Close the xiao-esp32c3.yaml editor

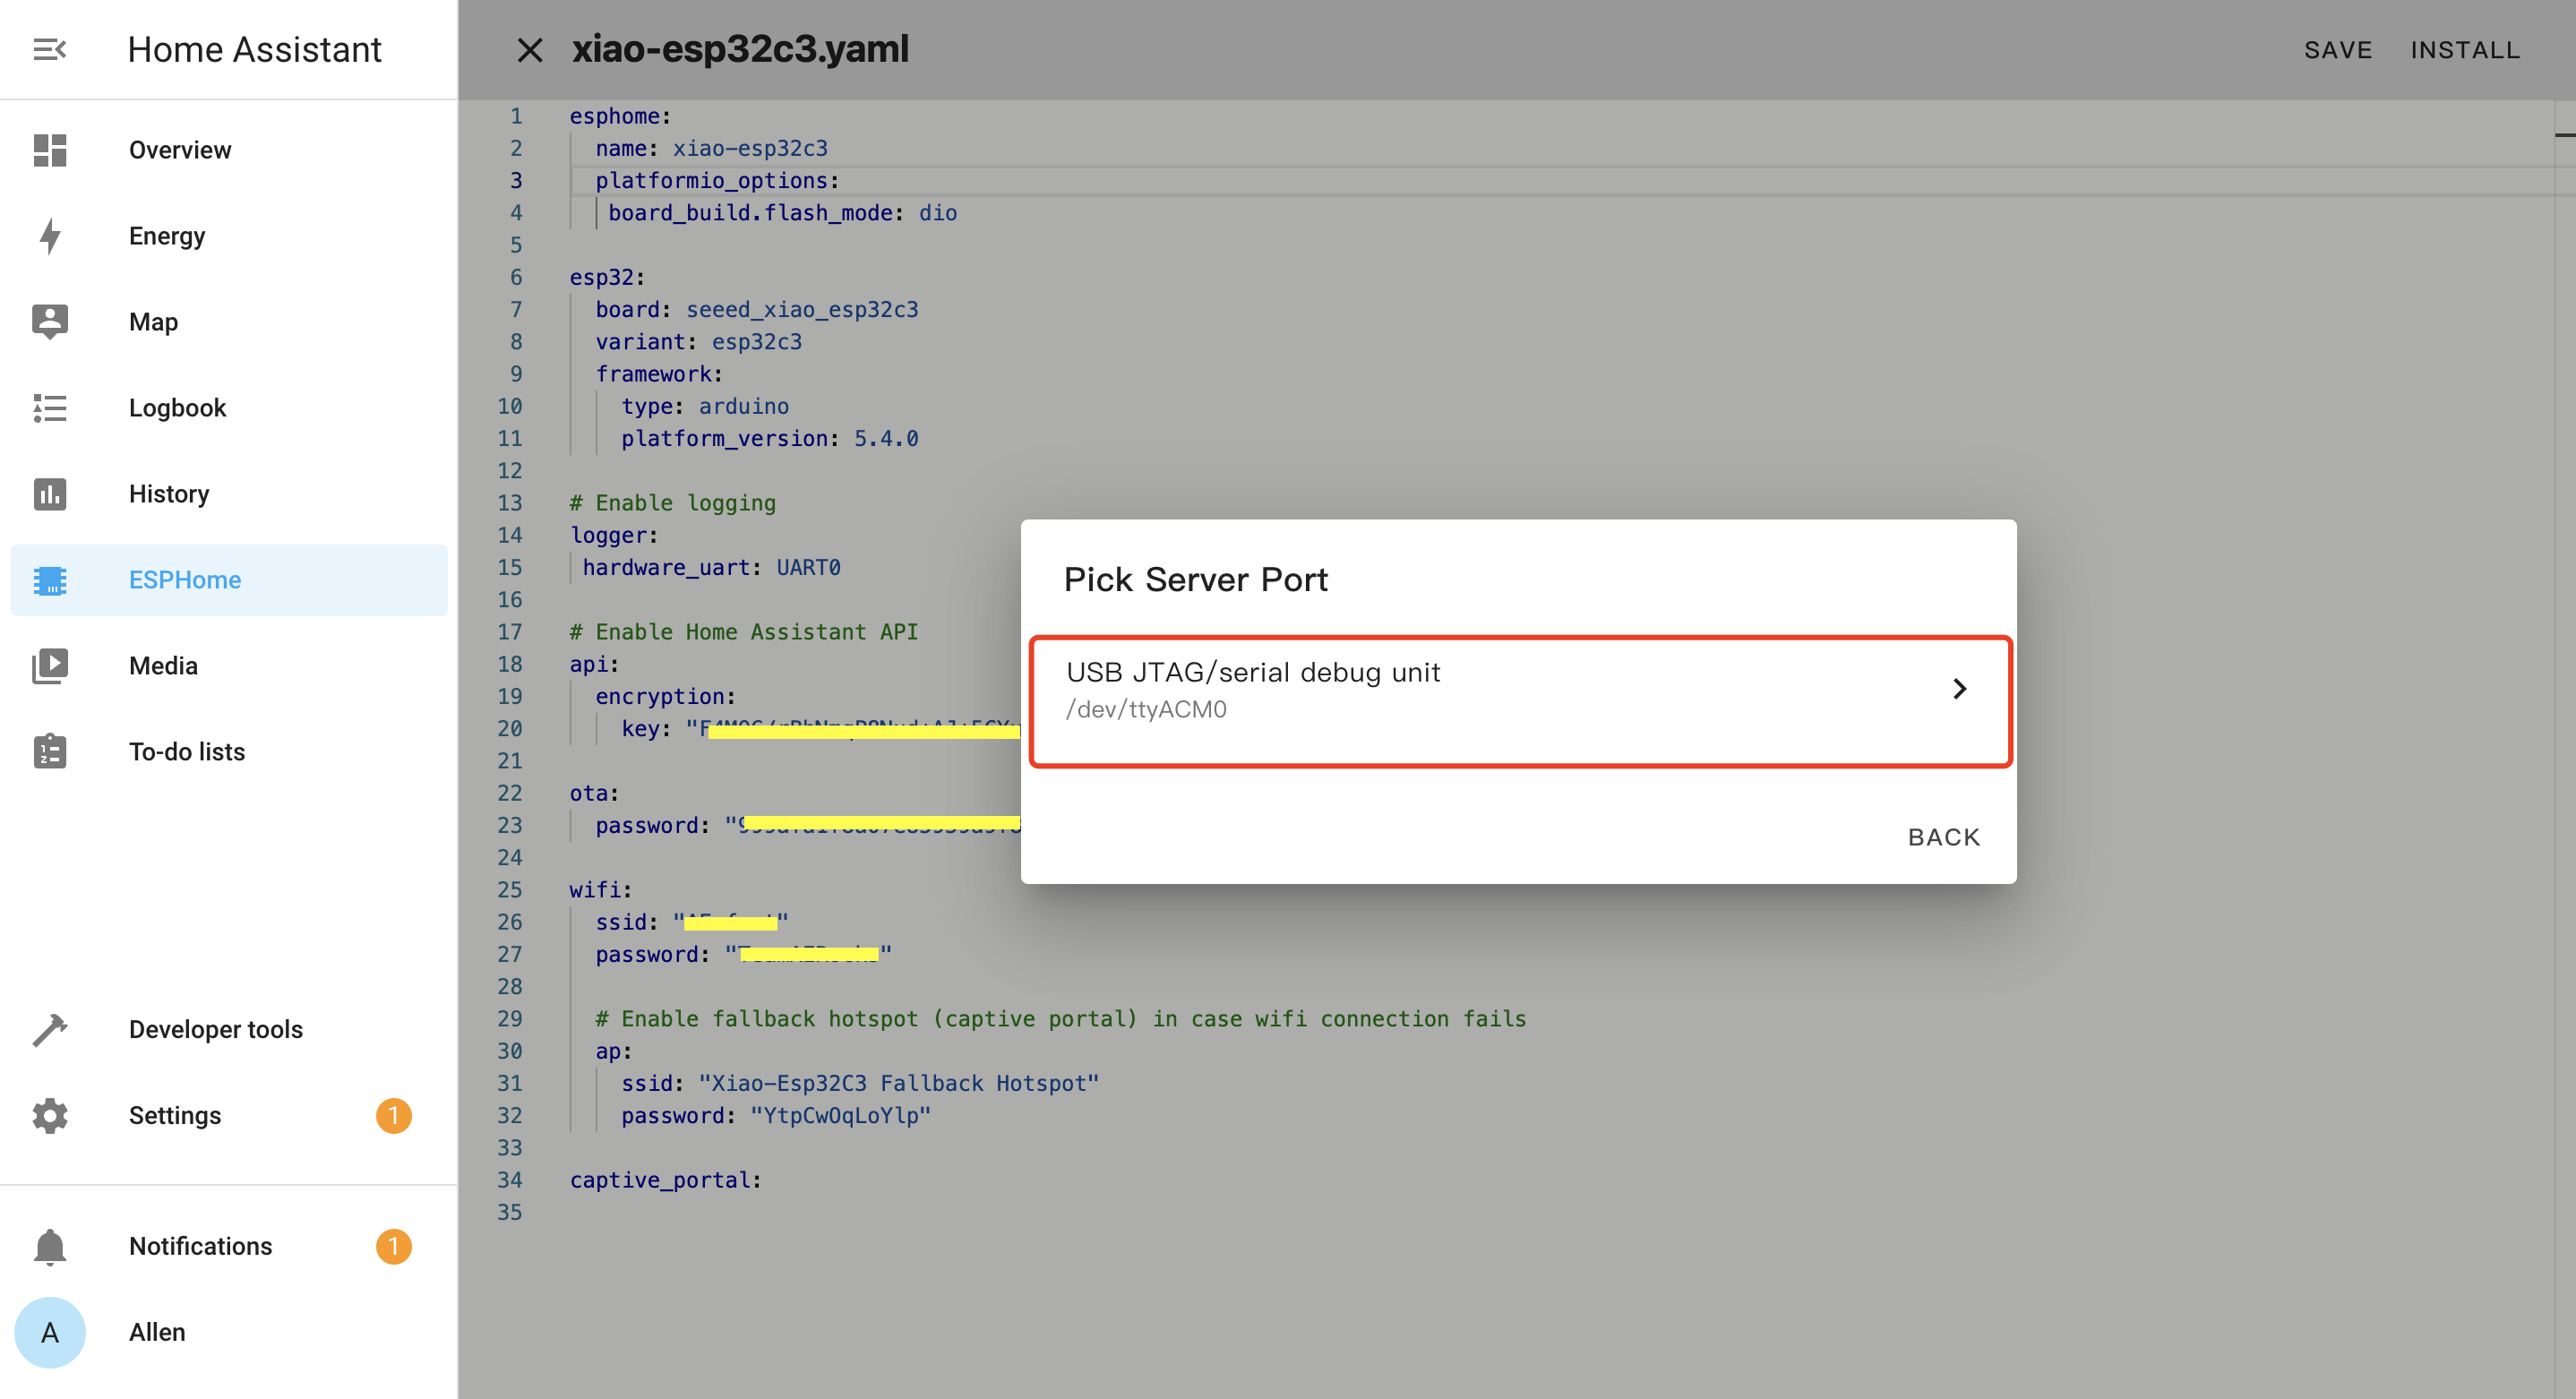point(530,49)
